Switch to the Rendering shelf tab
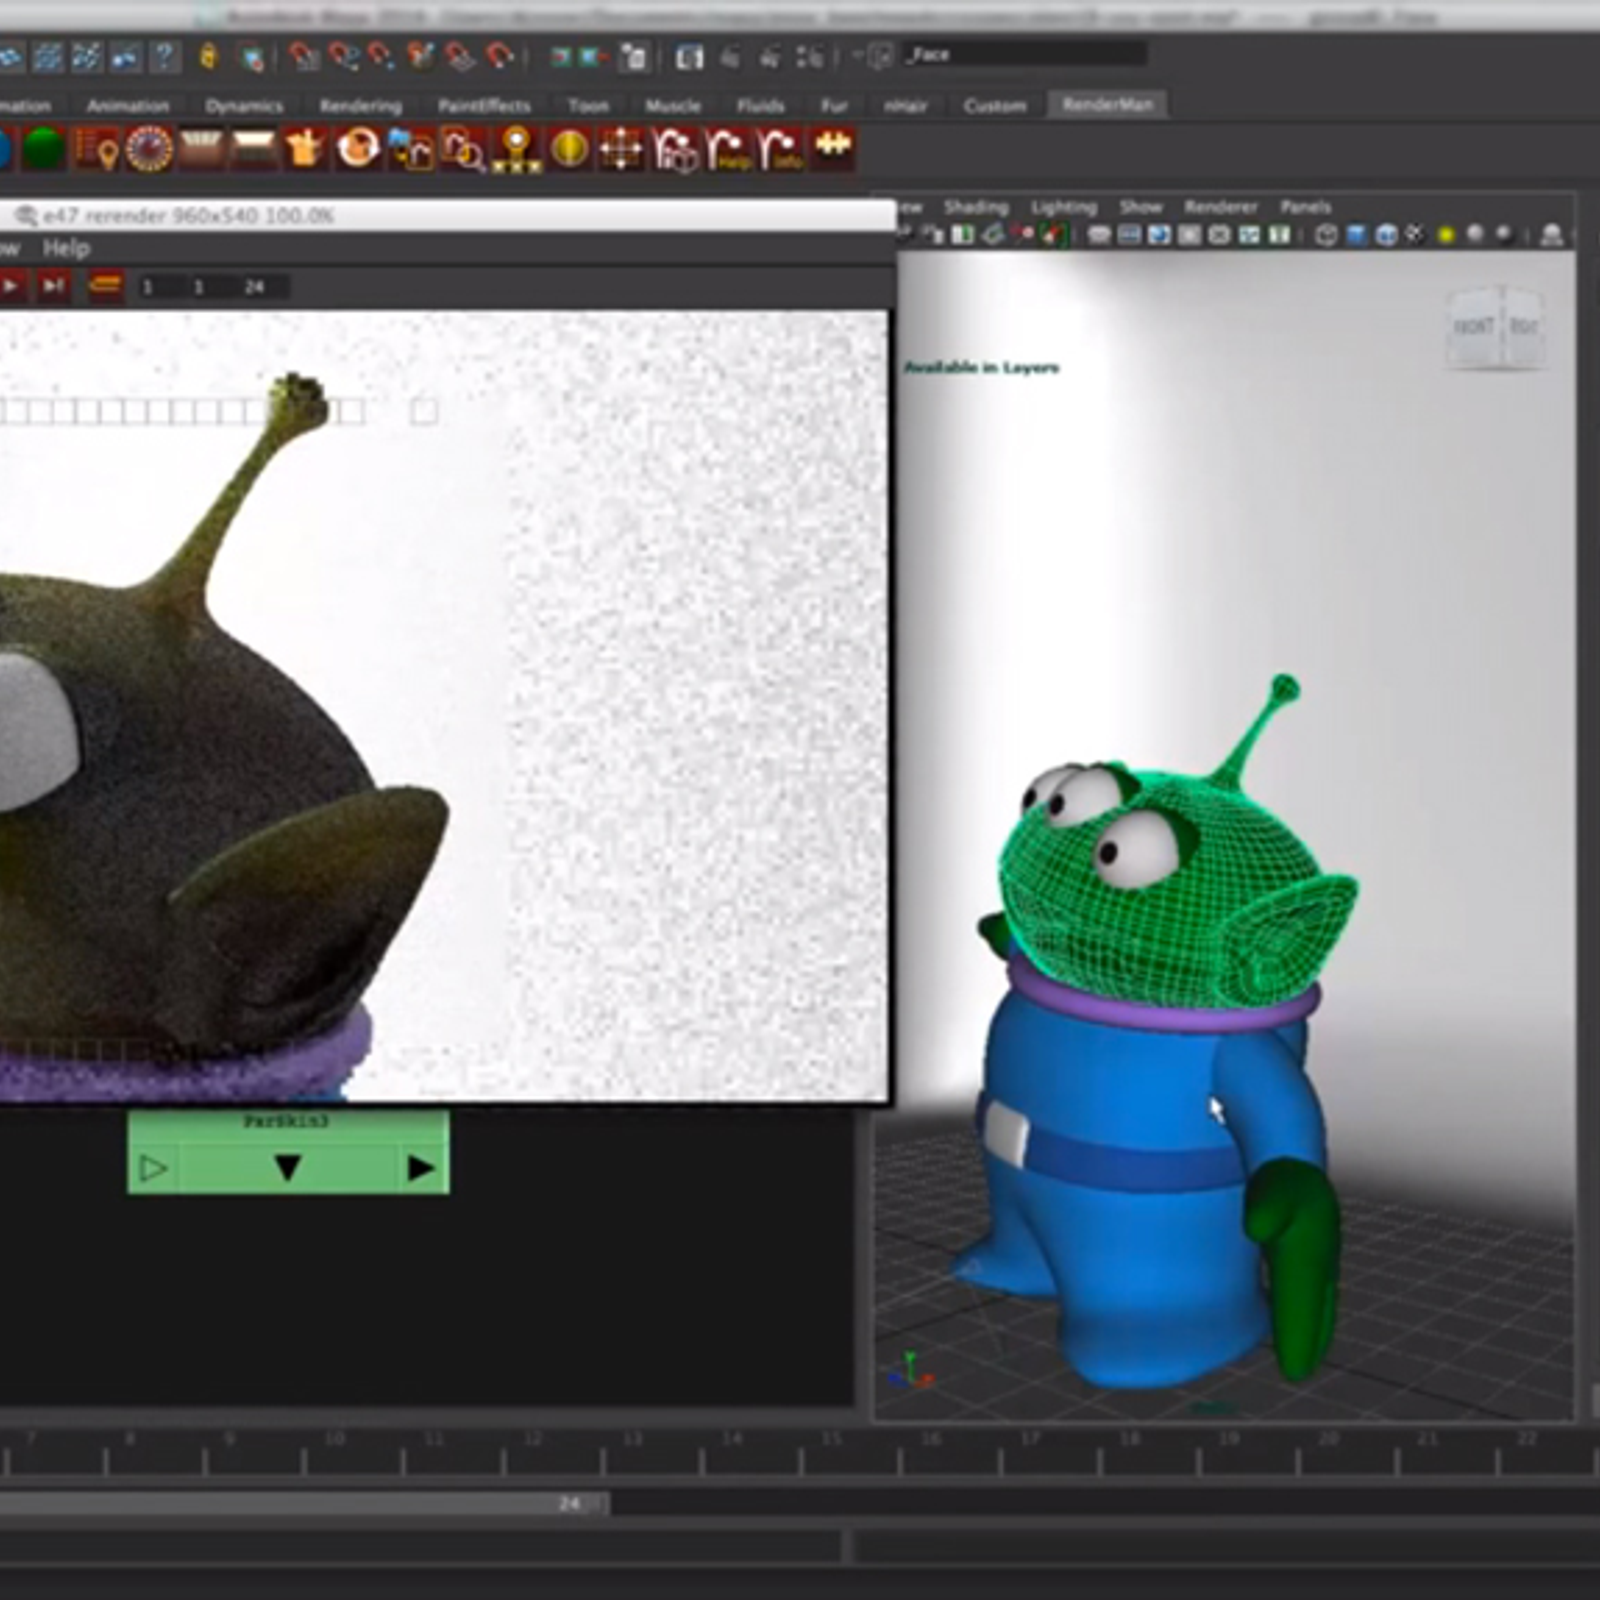Image resolution: width=1600 pixels, height=1600 pixels. pos(360,105)
